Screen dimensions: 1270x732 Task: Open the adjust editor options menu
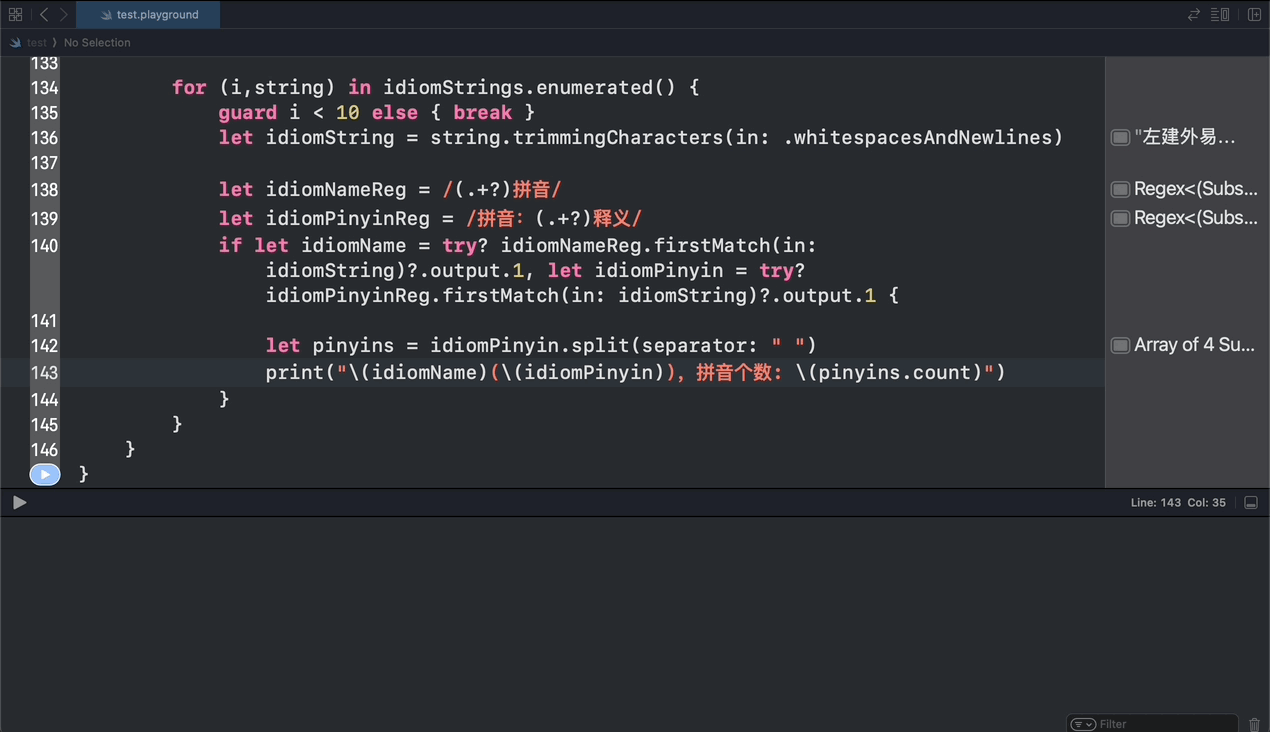point(1220,14)
